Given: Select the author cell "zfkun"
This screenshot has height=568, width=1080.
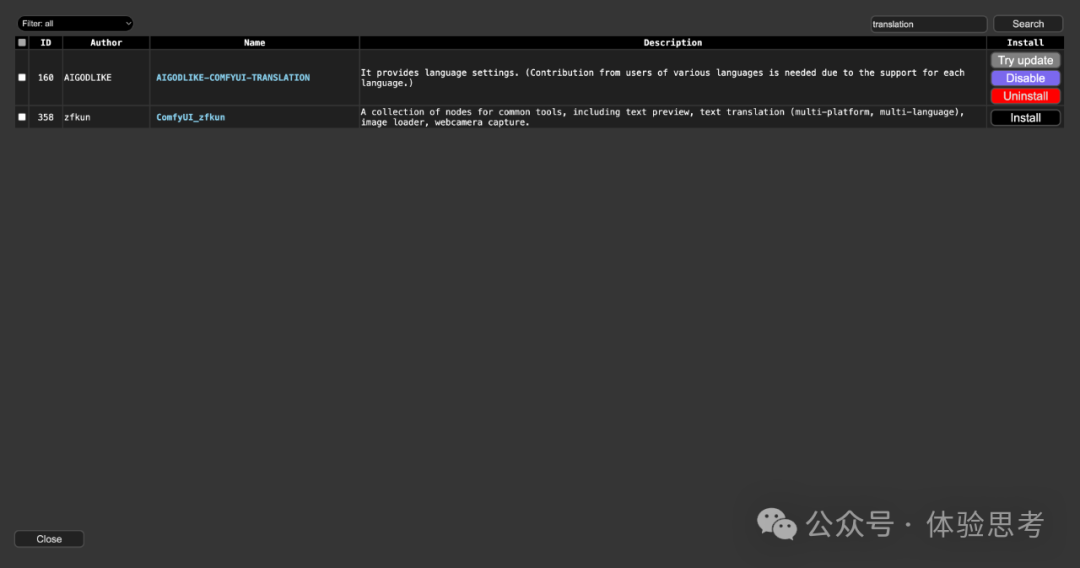Looking at the screenshot, I should point(106,117).
